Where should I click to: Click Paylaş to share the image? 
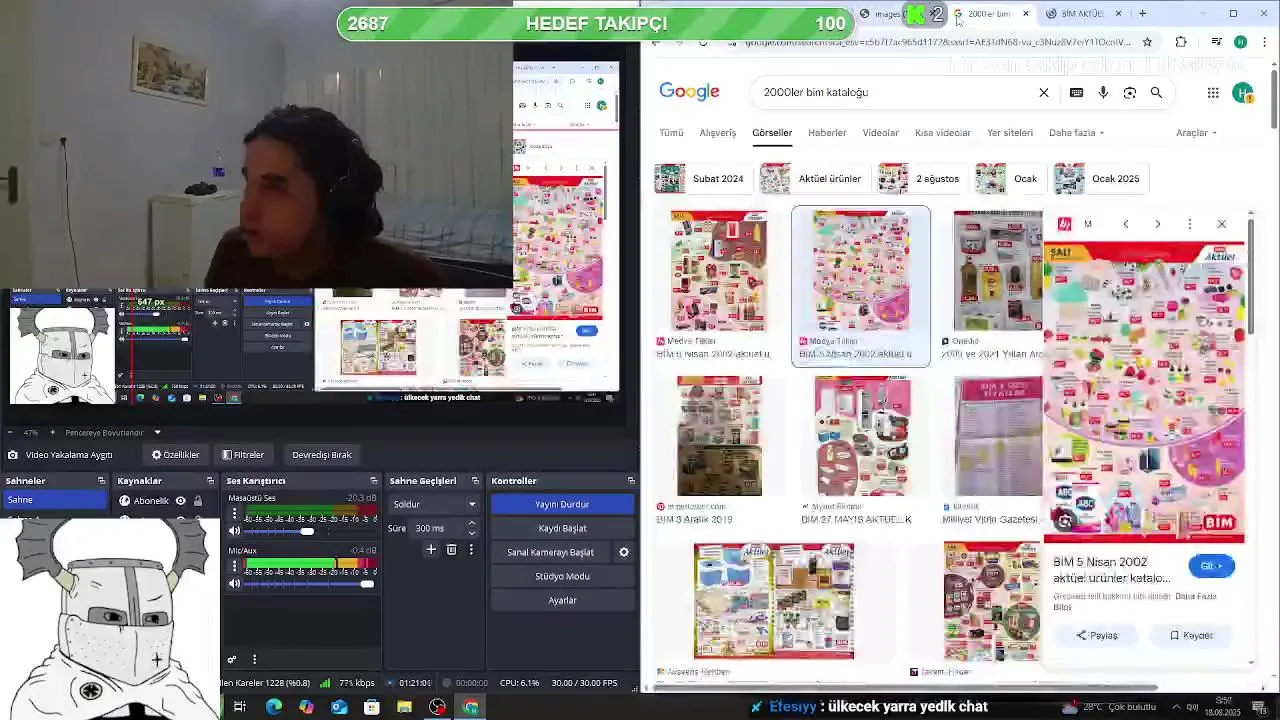(x=1097, y=636)
